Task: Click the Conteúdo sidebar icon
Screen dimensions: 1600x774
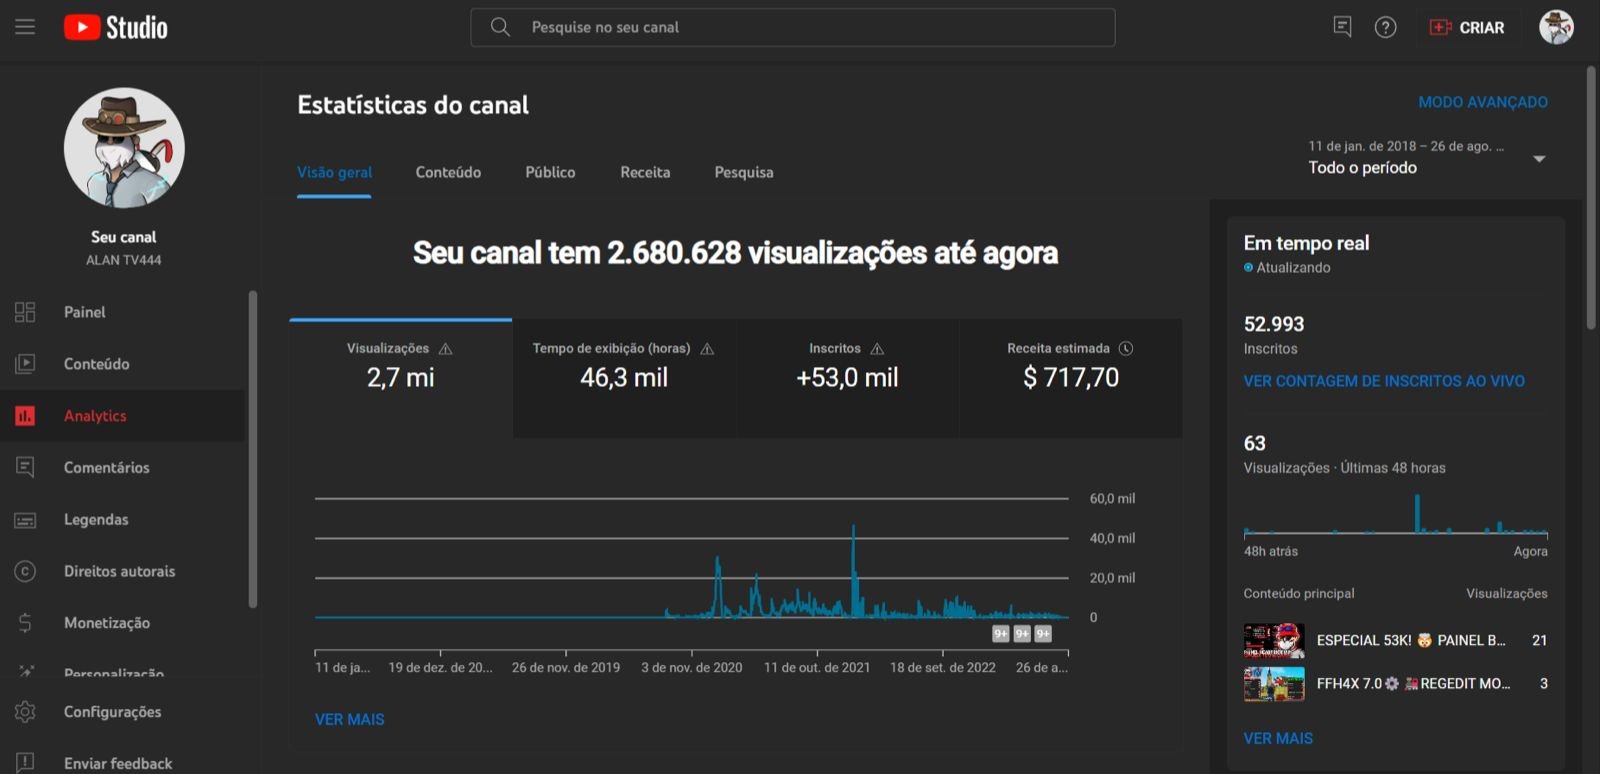Action: (x=25, y=364)
